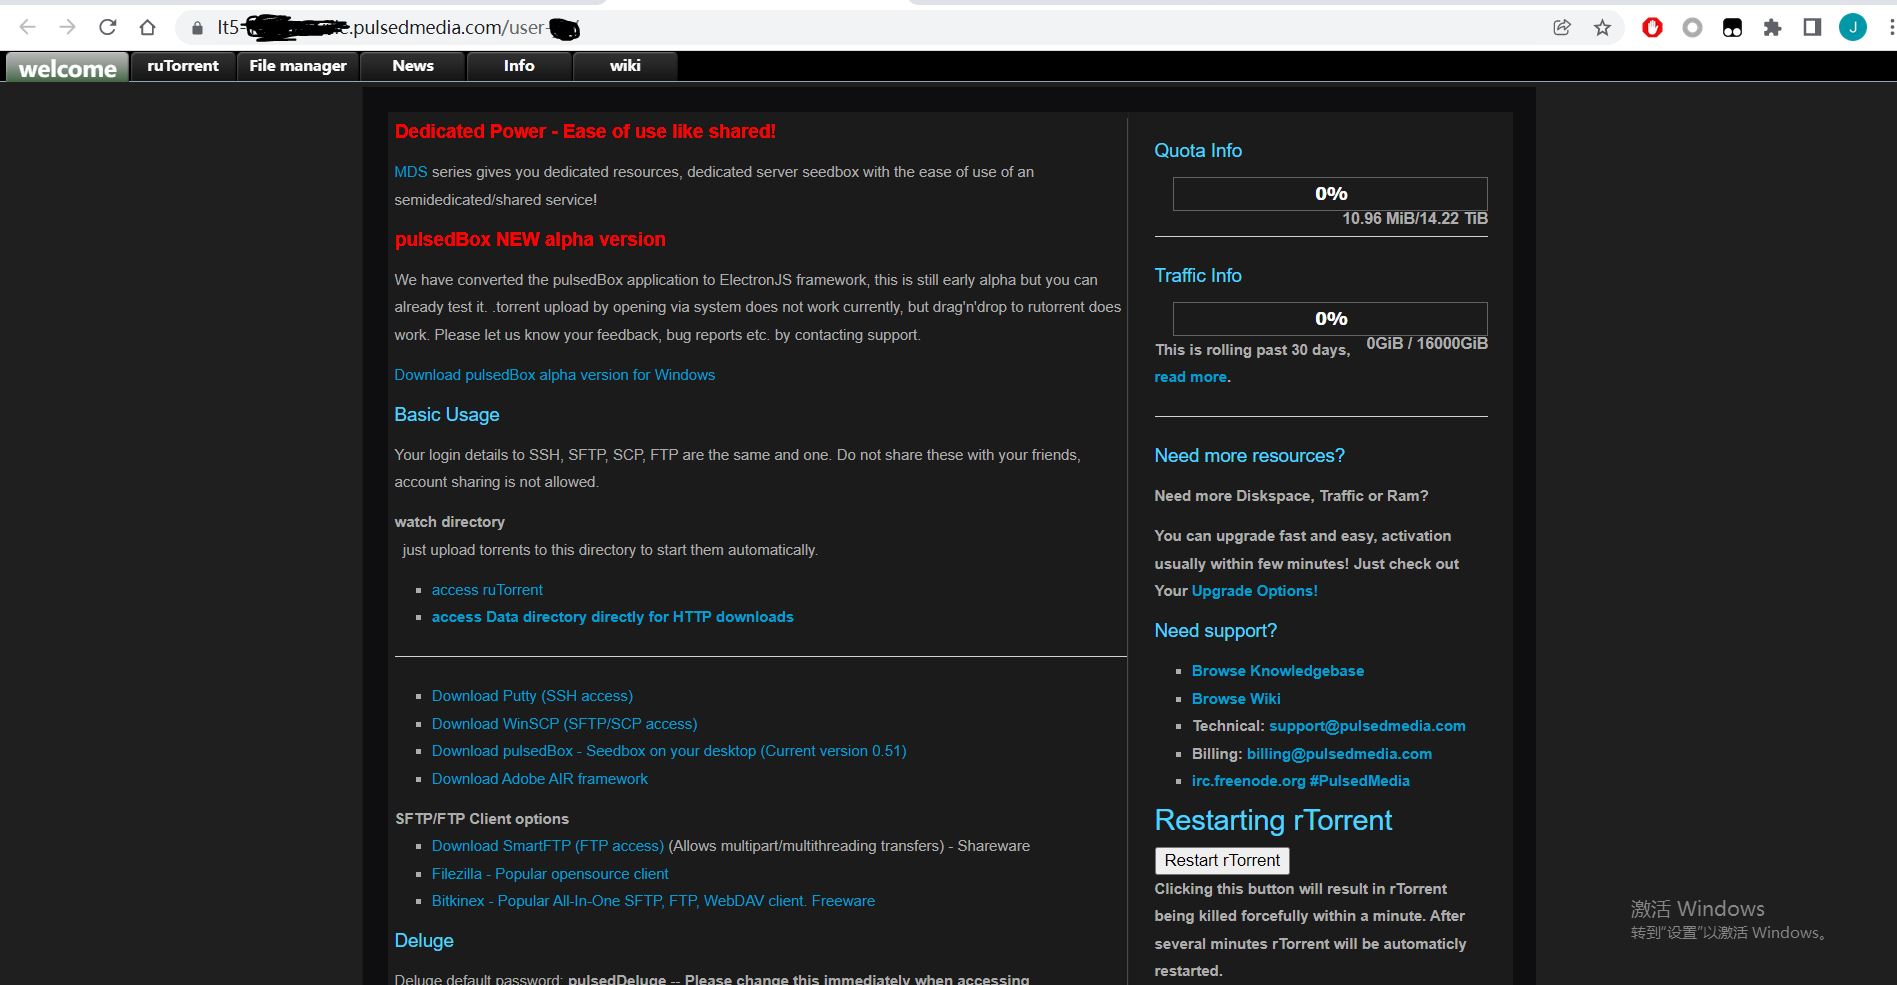This screenshot has height=985, width=1897.
Task: Click Download Putty (SSH access) link
Action: click(532, 696)
